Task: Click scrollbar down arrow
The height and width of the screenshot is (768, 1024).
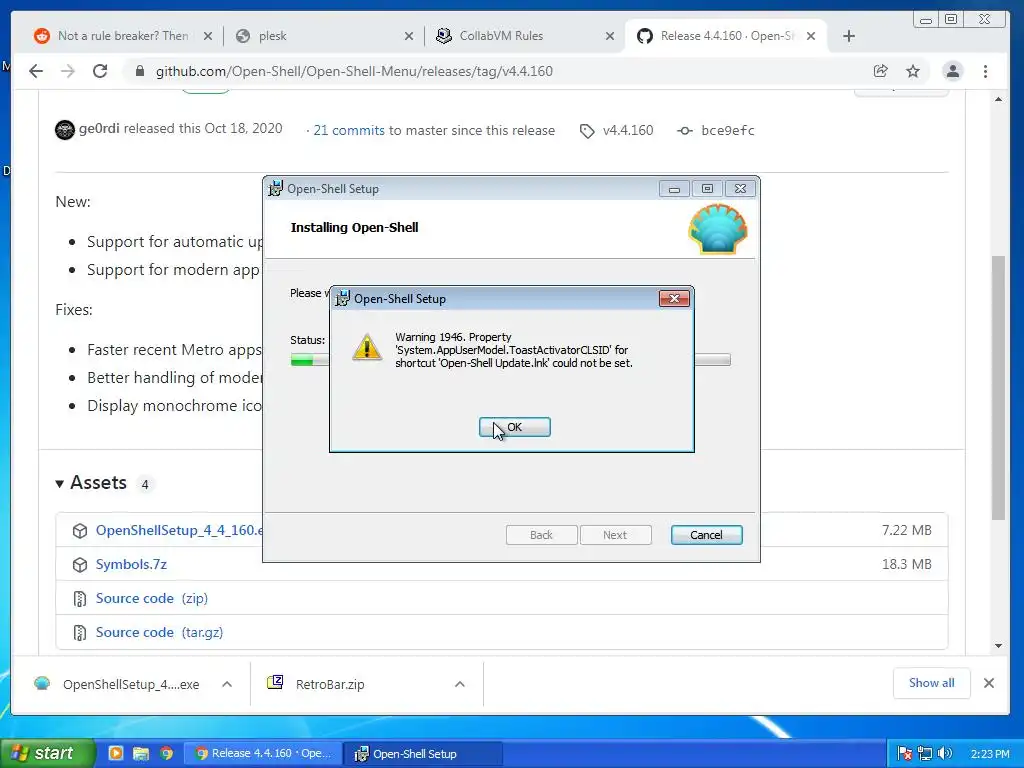Action: click(x=998, y=646)
